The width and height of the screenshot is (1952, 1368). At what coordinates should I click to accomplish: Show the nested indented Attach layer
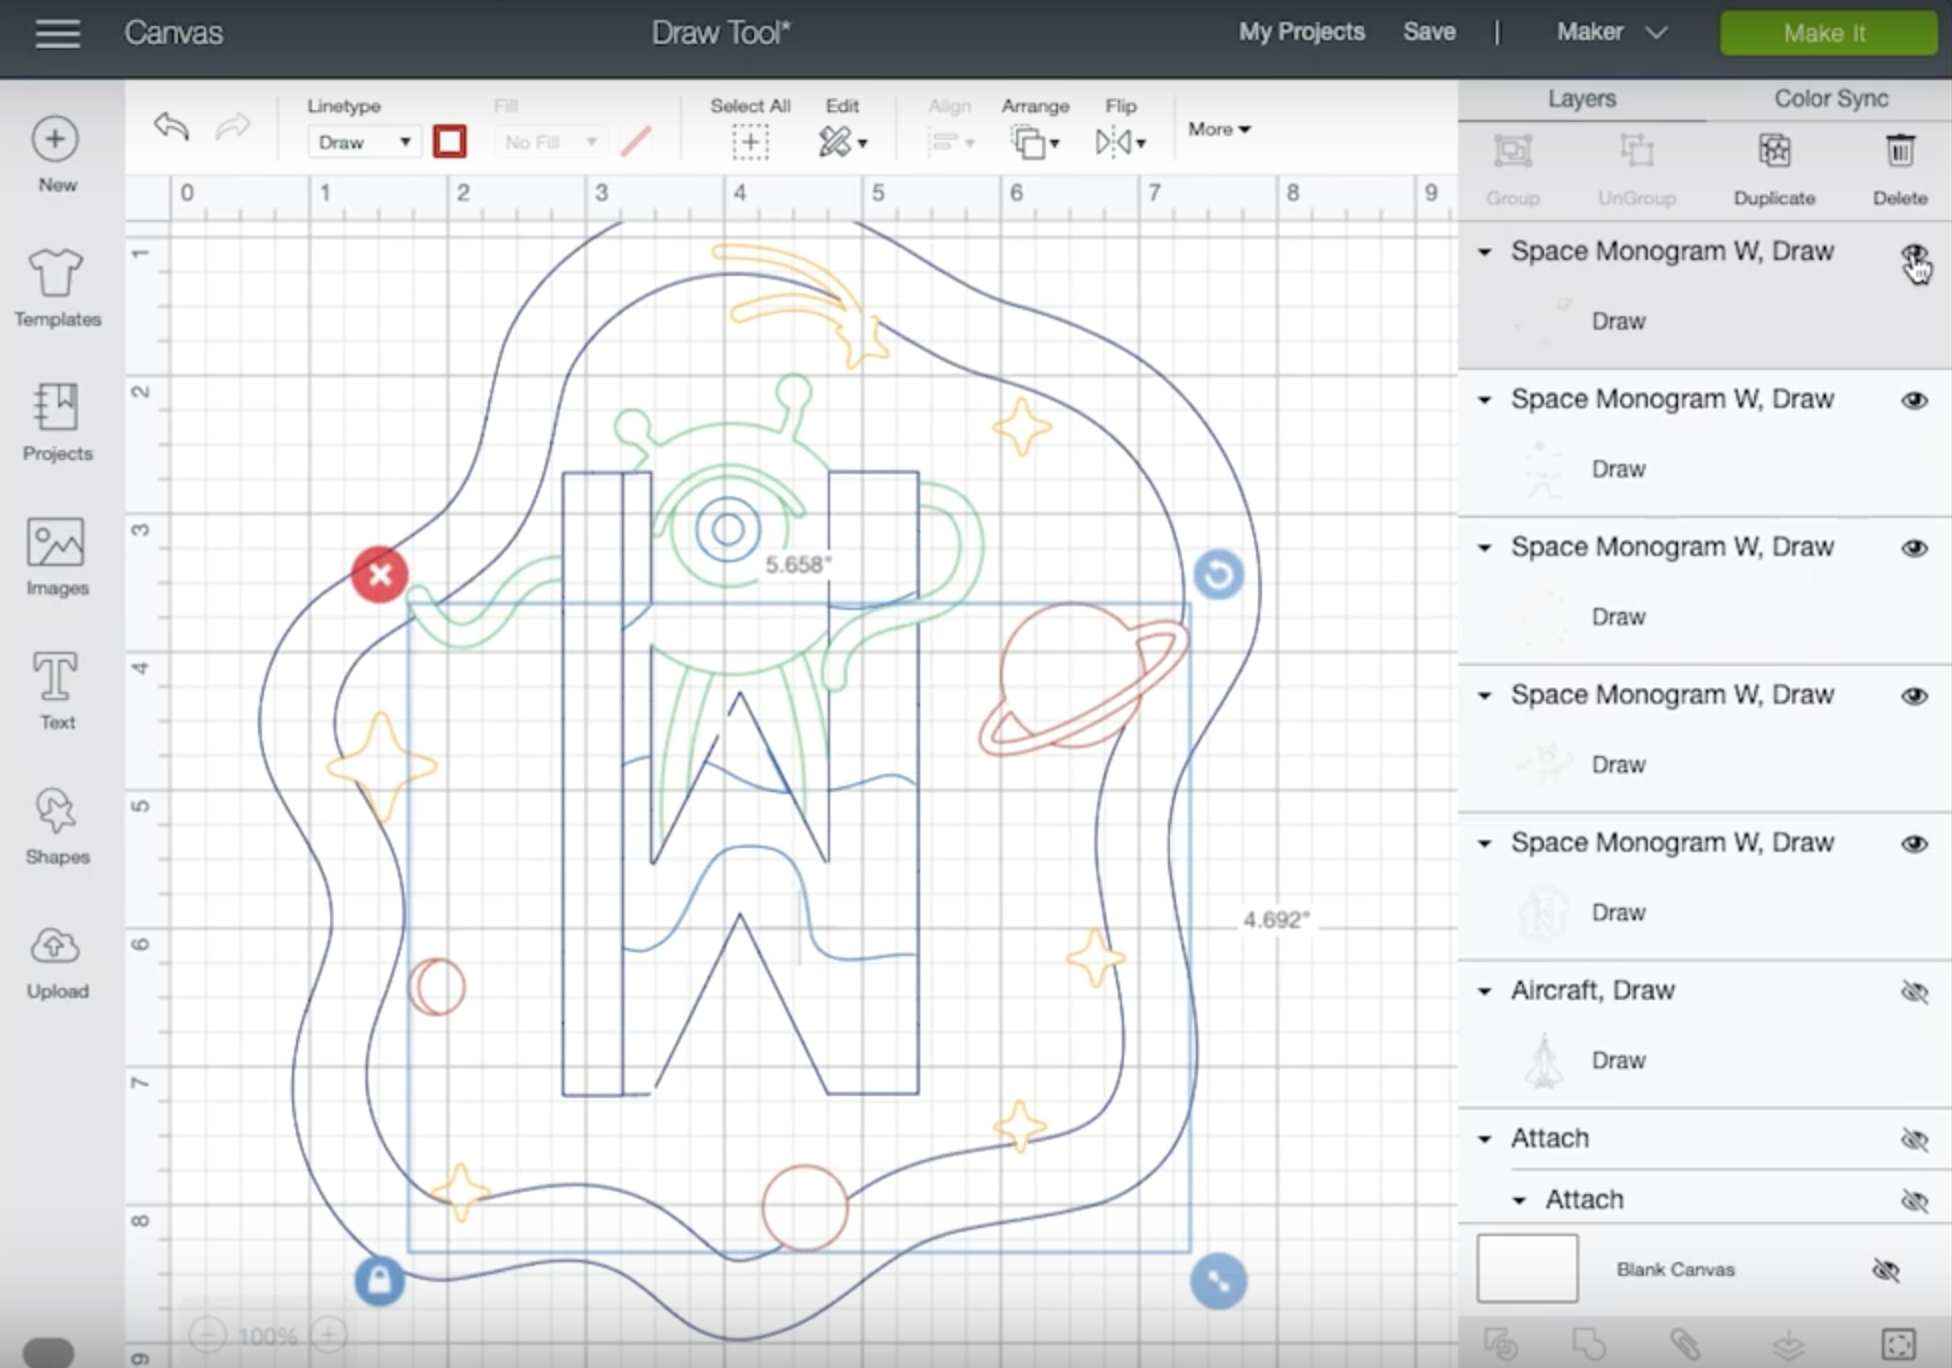[x=1914, y=1201]
